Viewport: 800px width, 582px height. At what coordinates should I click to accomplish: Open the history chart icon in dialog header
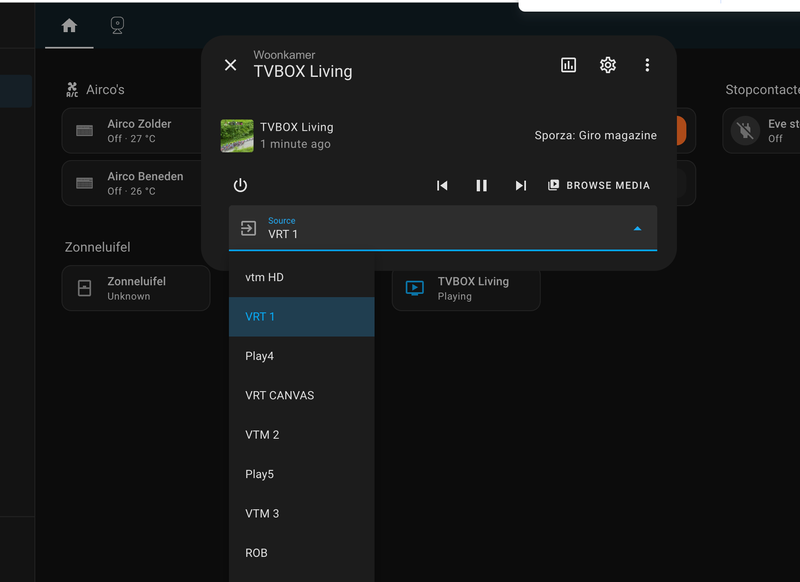(568, 65)
